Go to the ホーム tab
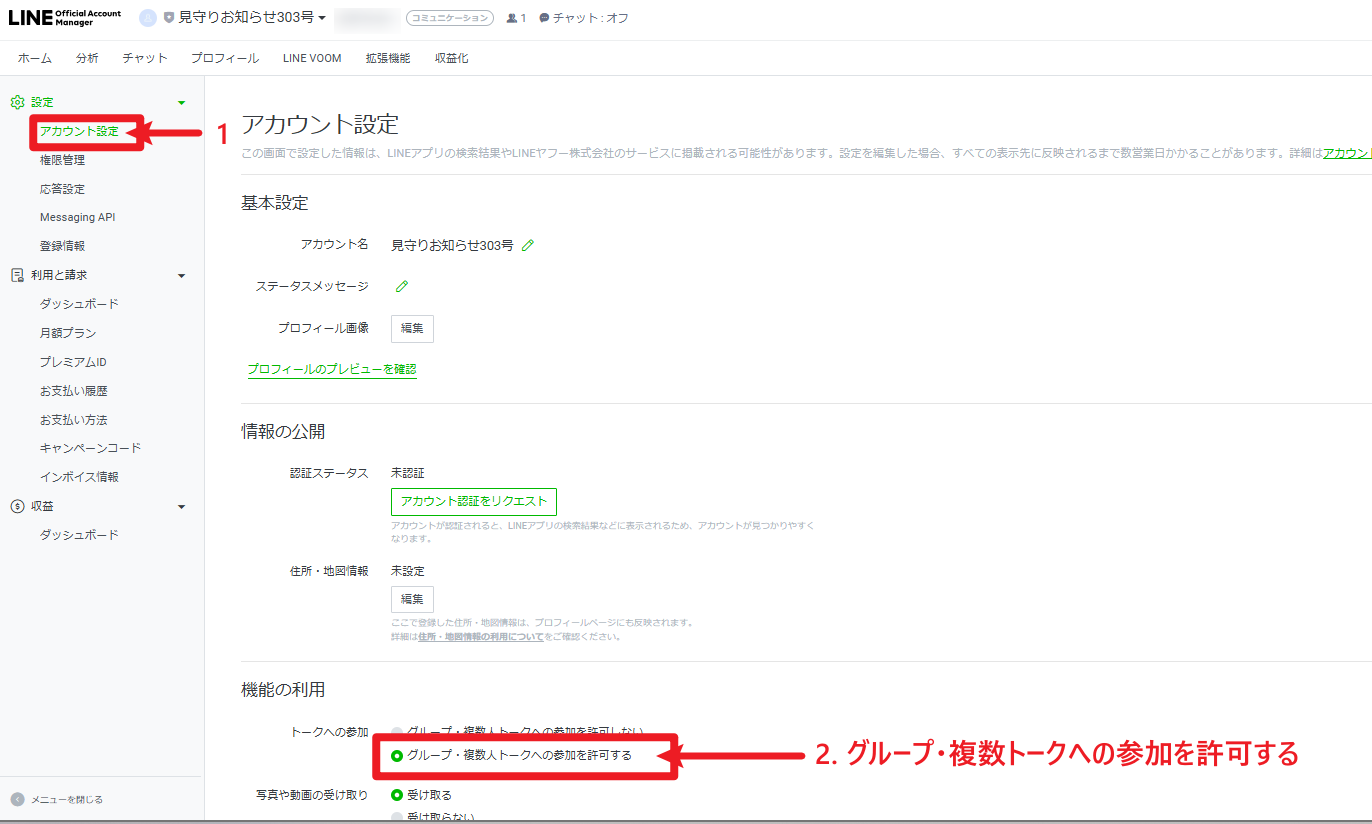 tap(35, 58)
